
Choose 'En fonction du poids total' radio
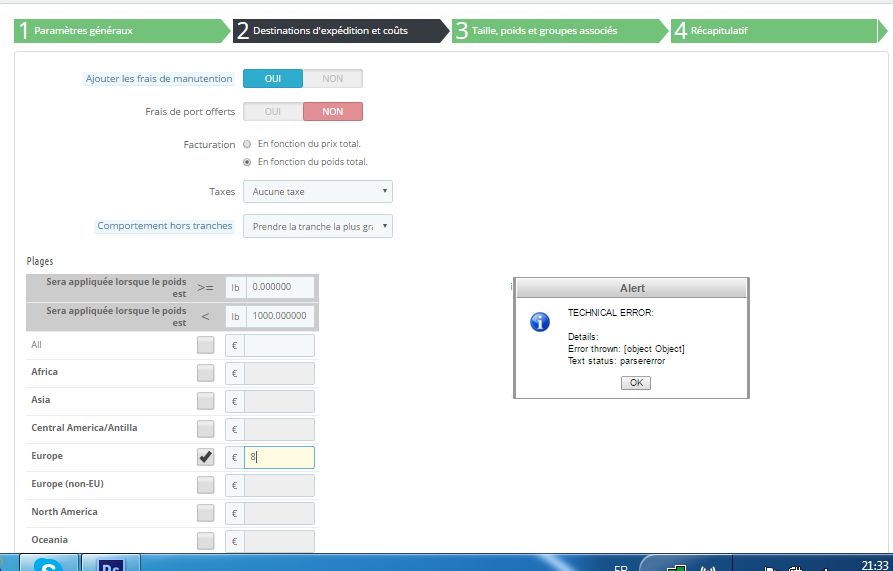pyautogui.click(x=247, y=162)
